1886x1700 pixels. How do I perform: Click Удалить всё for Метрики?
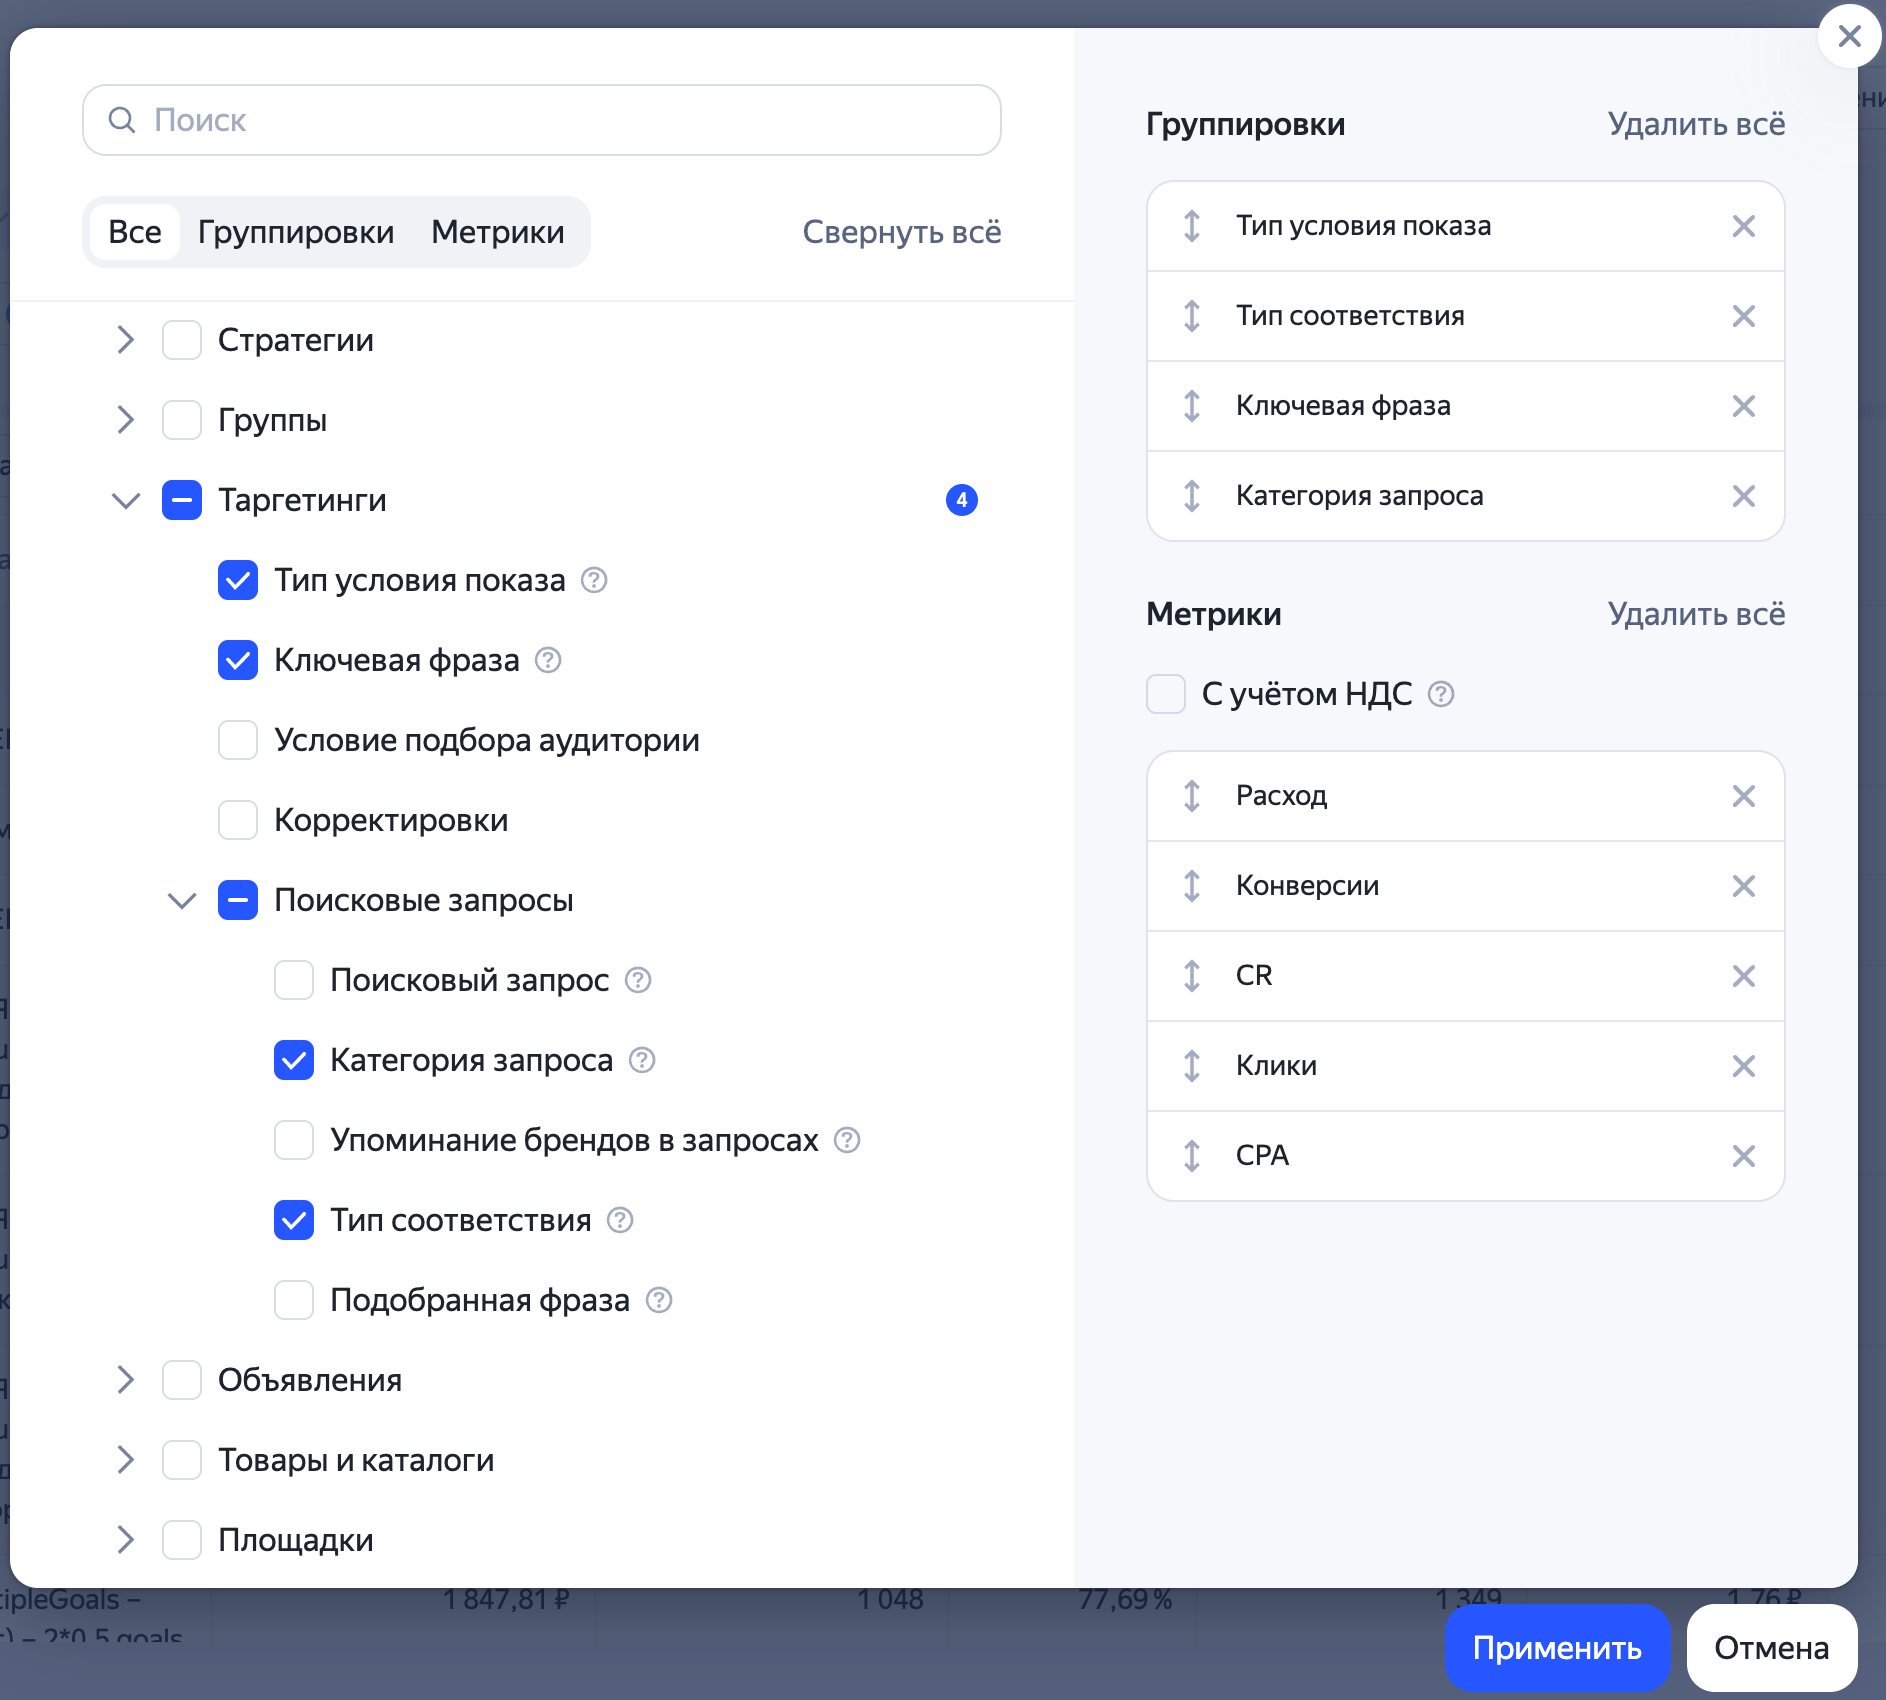pos(1696,614)
